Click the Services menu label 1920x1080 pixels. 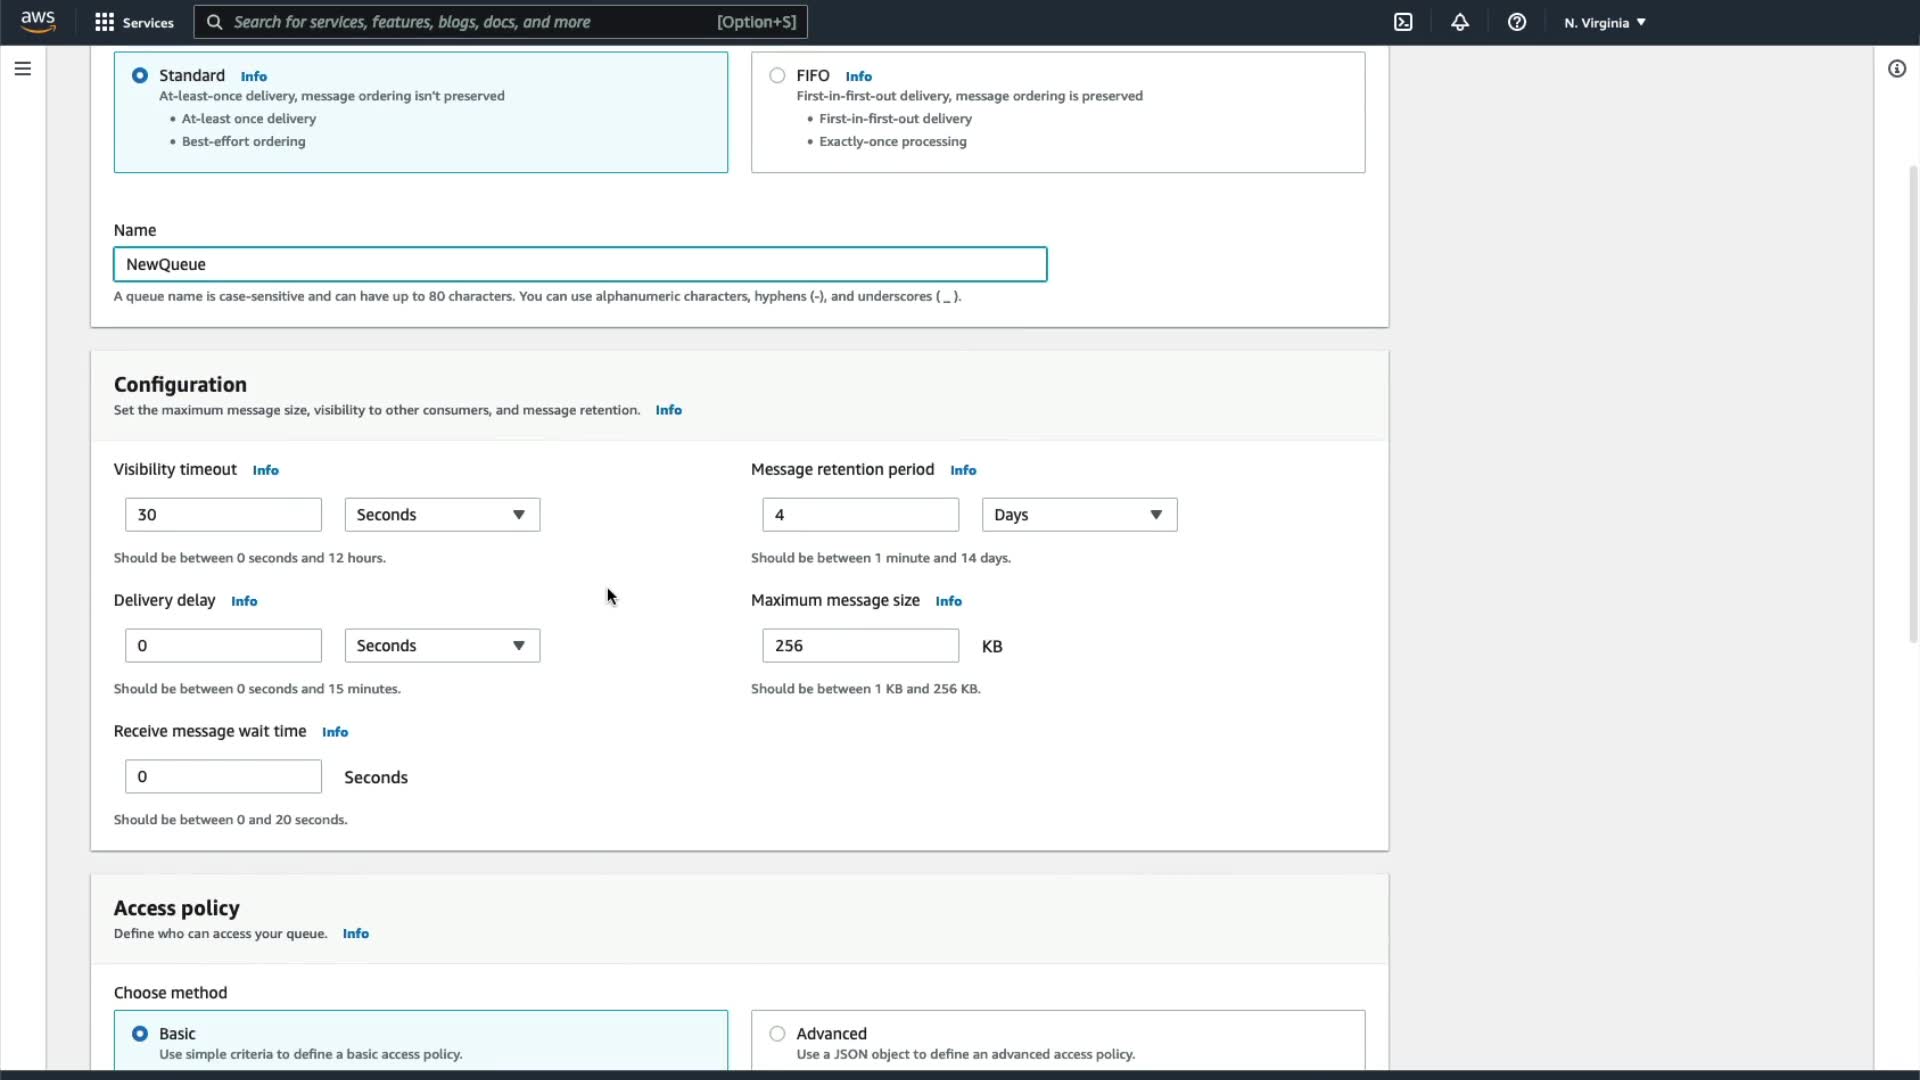[x=148, y=22]
